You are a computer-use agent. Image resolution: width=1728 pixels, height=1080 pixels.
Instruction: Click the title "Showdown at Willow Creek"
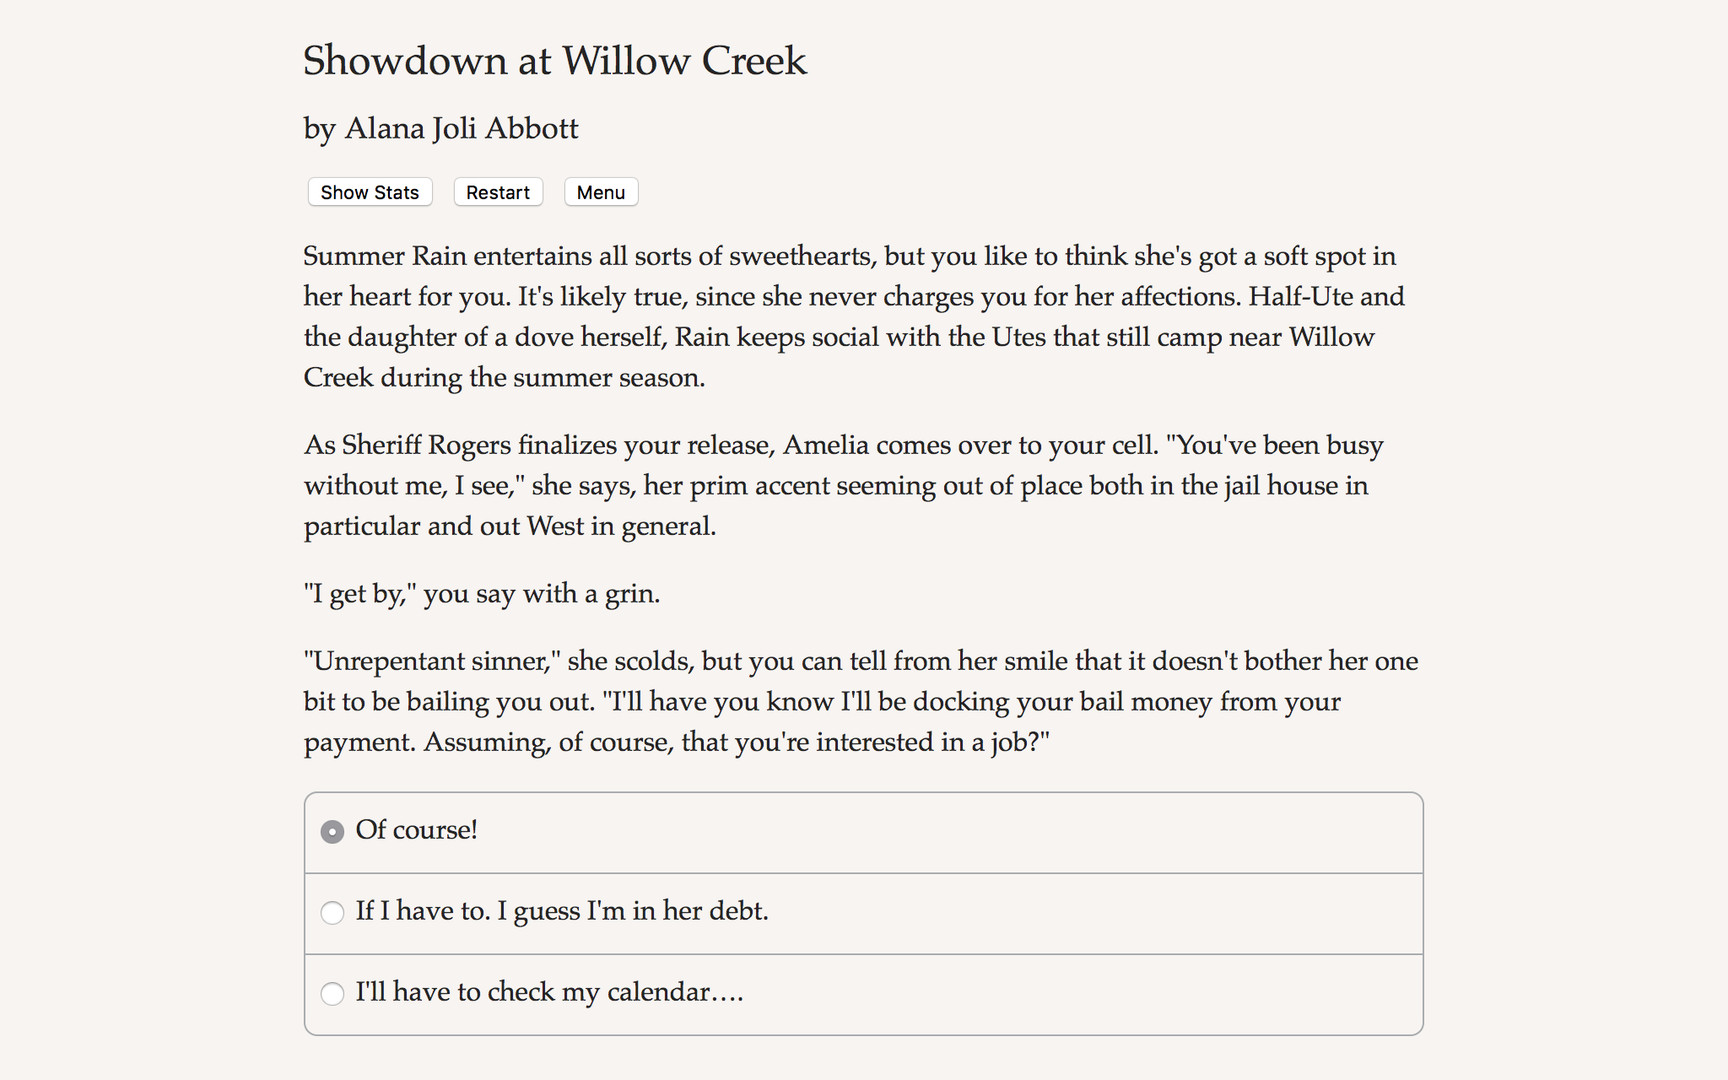point(555,62)
